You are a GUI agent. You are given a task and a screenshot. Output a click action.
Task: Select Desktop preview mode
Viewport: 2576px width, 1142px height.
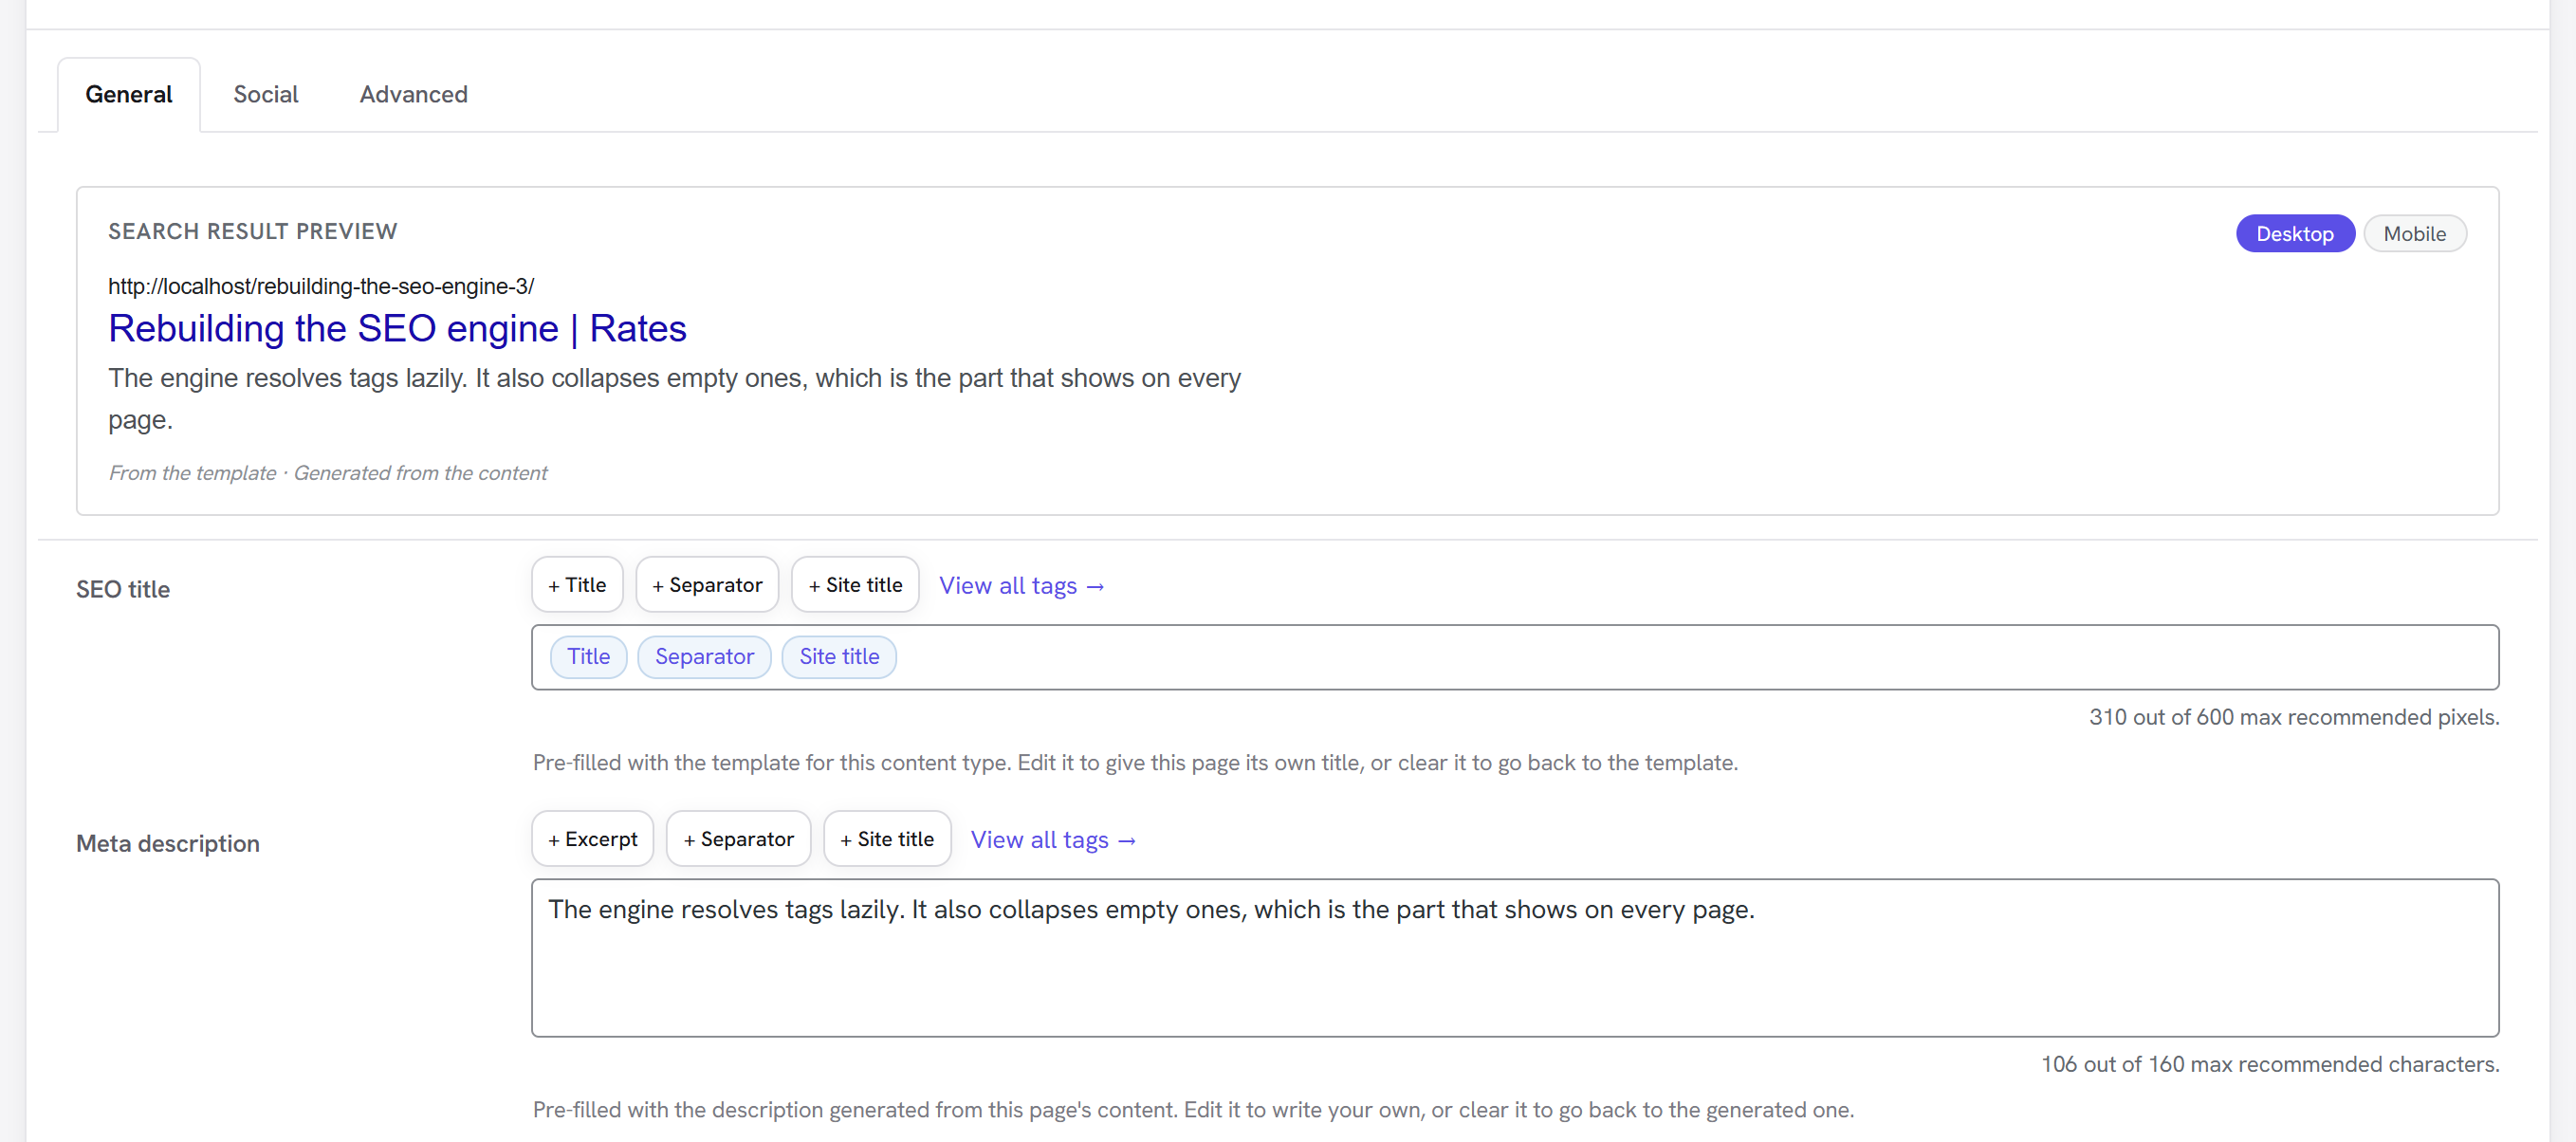click(x=2295, y=234)
